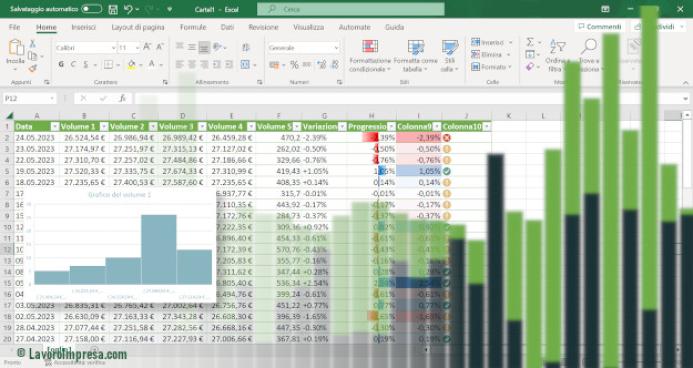
Task: Click row header 20
Action: [x=7, y=339]
